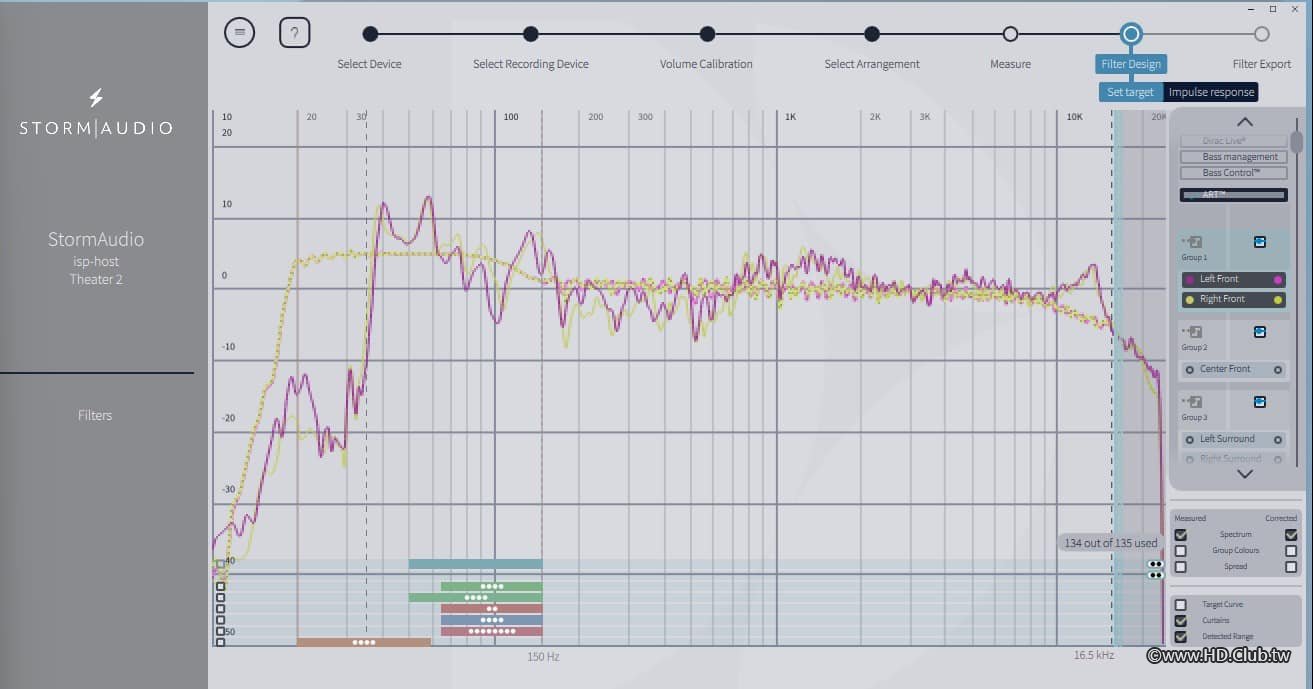Enable Target Curve checkbox
1313x689 pixels.
point(1181,605)
